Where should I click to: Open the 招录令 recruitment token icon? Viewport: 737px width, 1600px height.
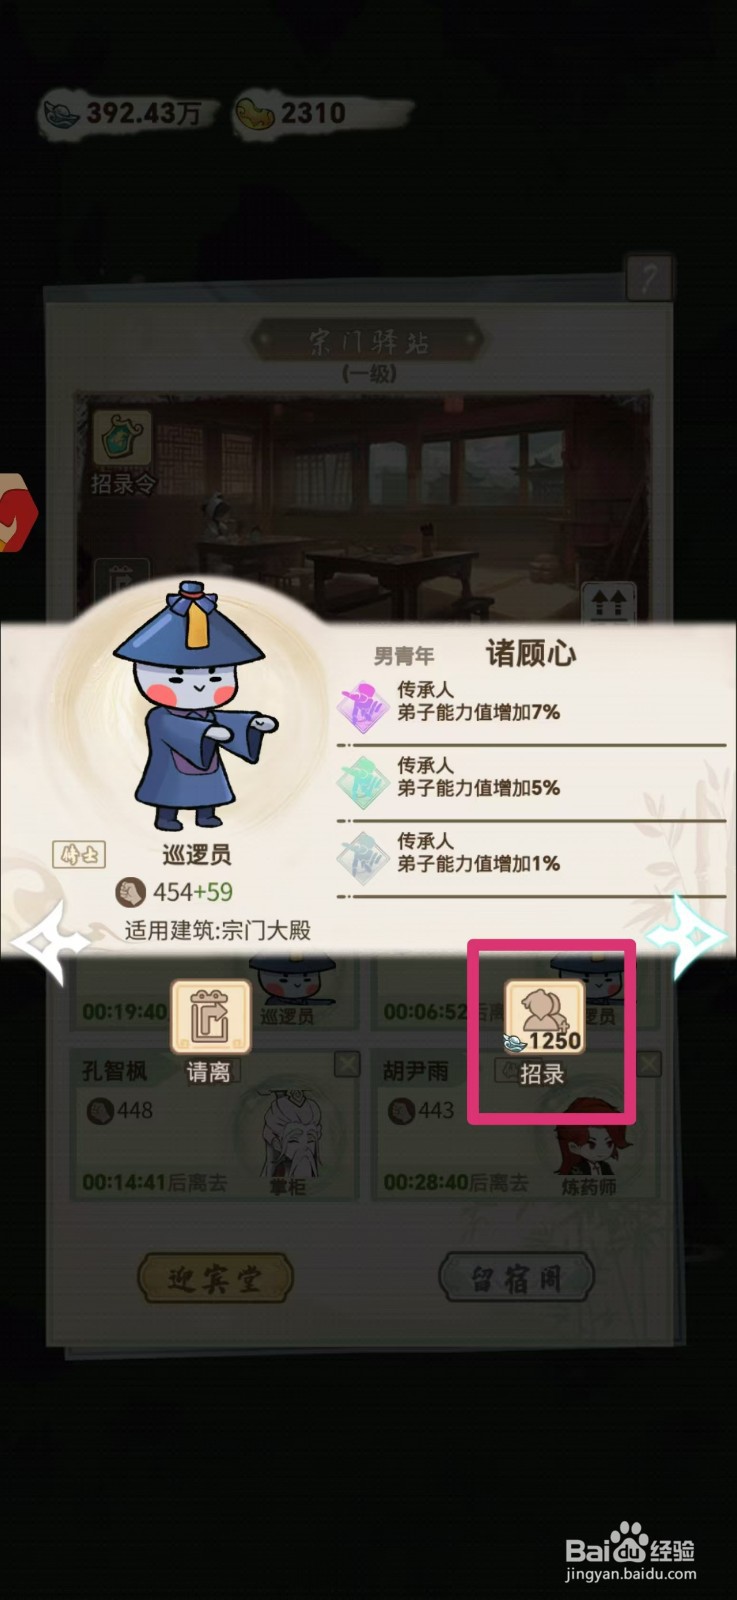[x=122, y=440]
